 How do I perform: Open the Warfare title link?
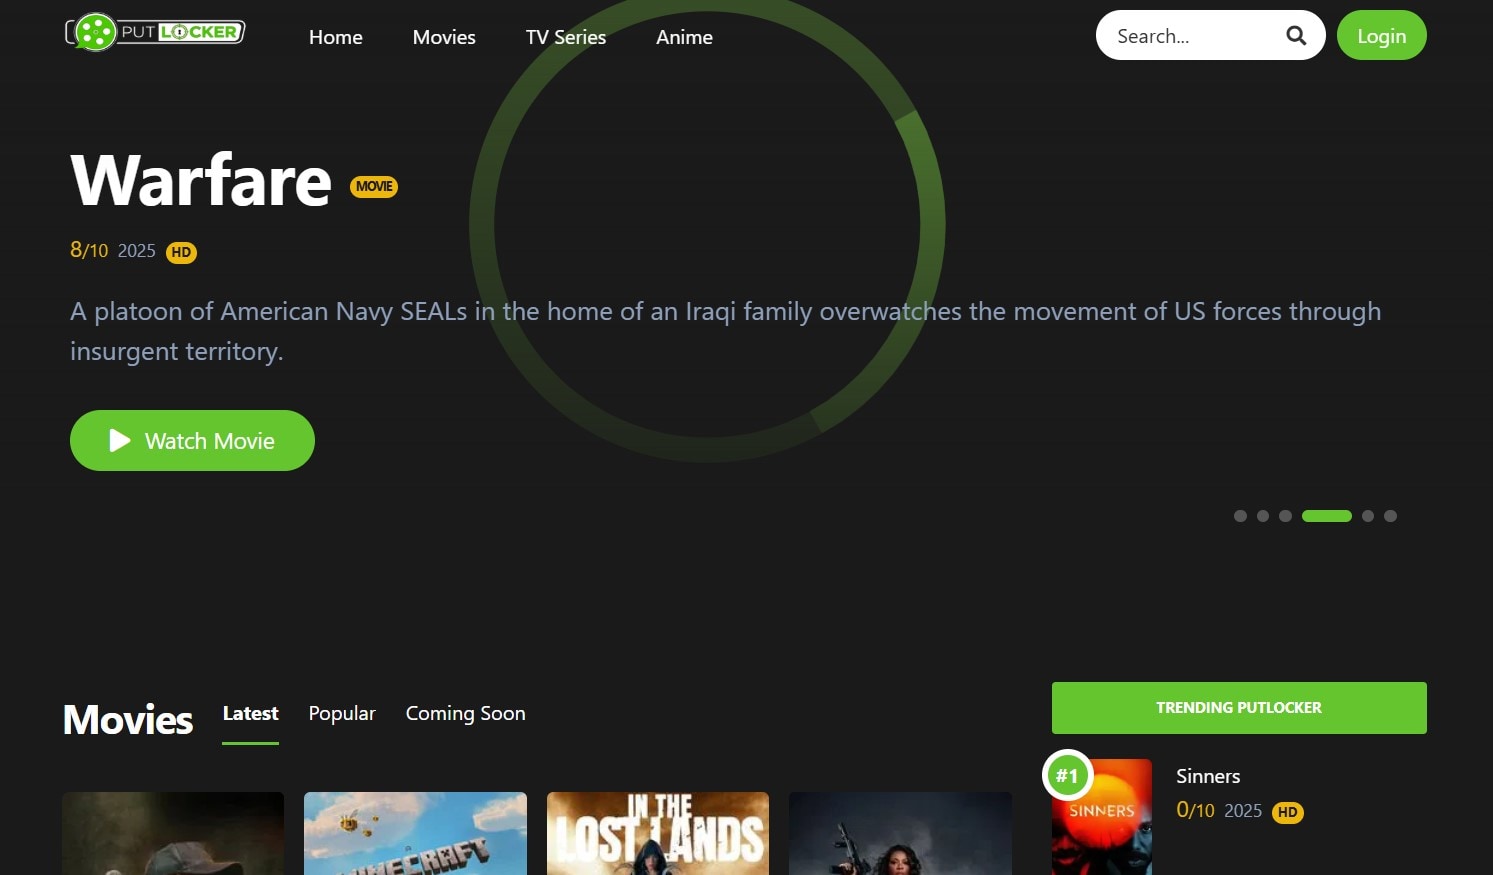click(x=200, y=181)
